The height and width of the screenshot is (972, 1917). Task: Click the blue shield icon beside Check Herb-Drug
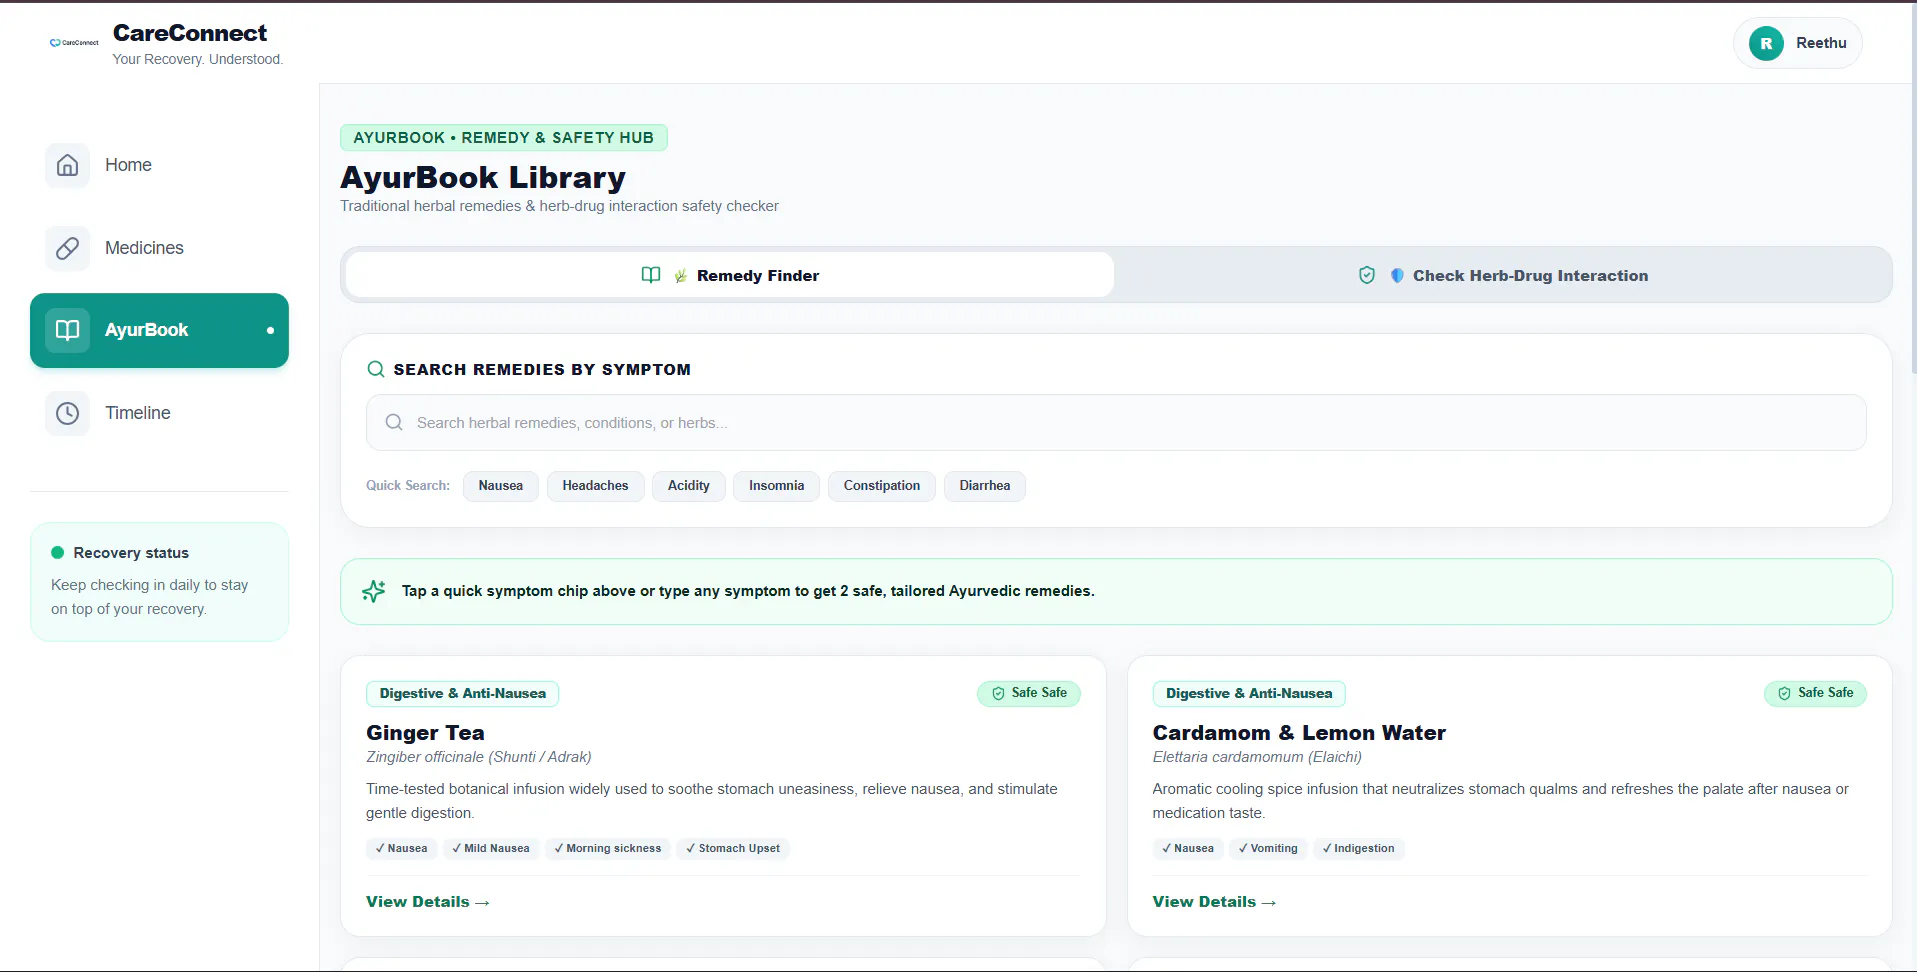point(1397,275)
